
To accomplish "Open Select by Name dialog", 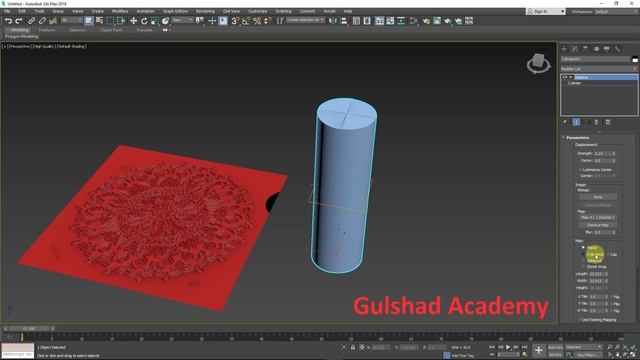I will [99, 21].
